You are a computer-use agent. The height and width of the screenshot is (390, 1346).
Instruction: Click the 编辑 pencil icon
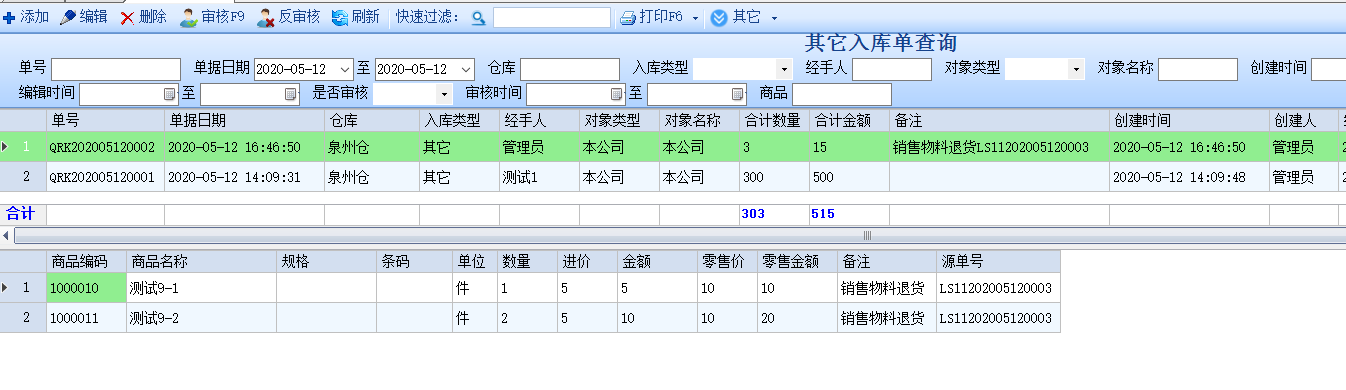(x=68, y=17)
